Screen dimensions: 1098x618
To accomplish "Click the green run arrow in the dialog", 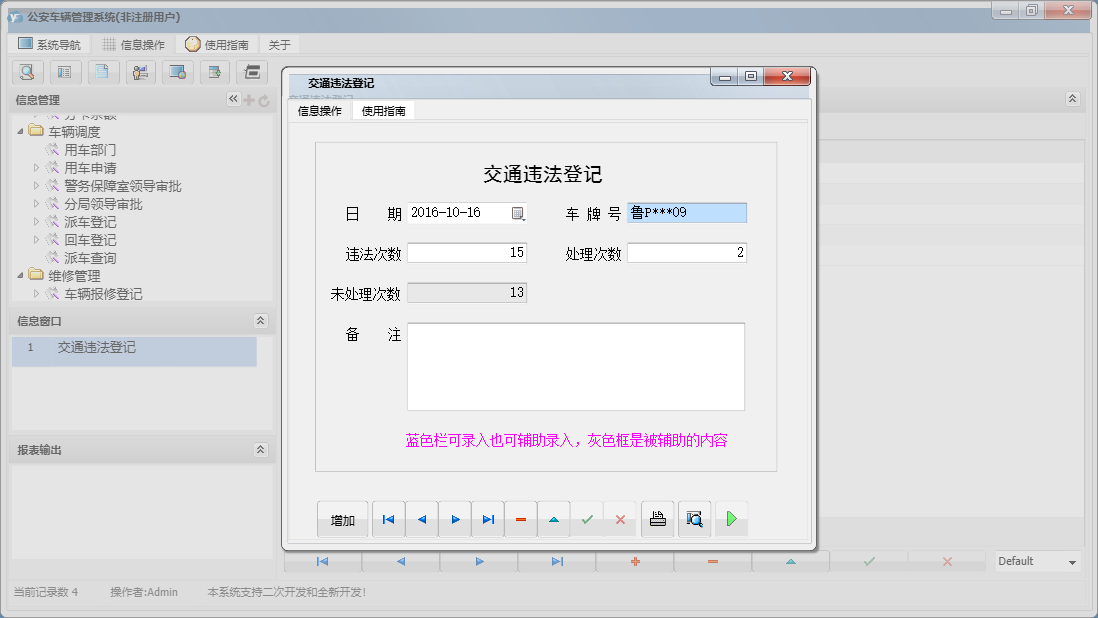I will click(x=730, y=519).
